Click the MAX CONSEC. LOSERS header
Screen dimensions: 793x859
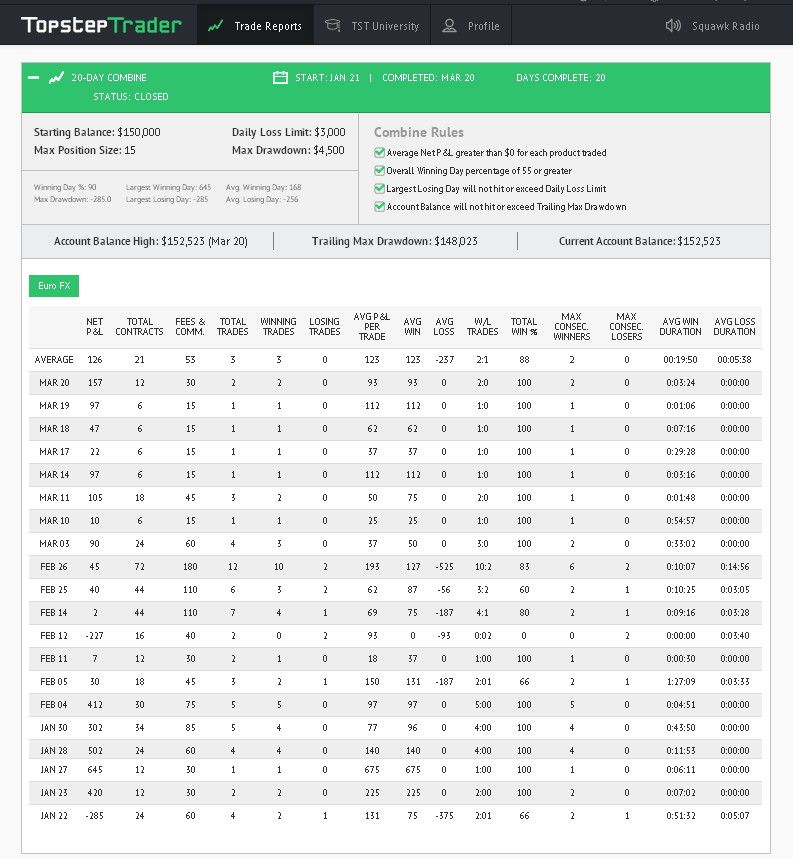626,327
